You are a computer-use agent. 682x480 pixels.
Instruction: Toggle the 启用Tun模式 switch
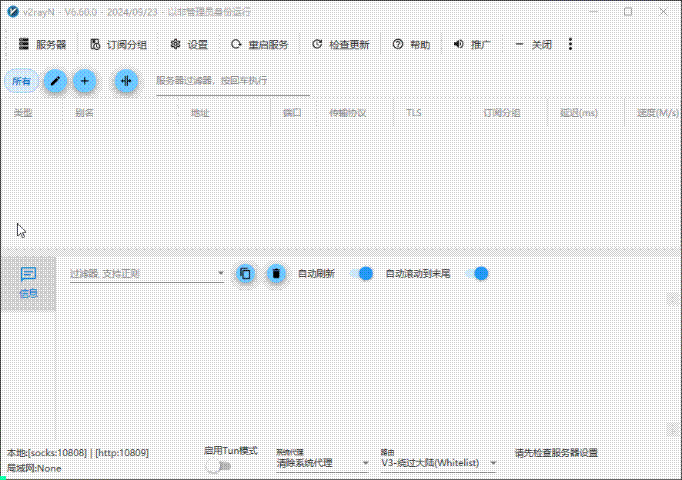(218, 466)
